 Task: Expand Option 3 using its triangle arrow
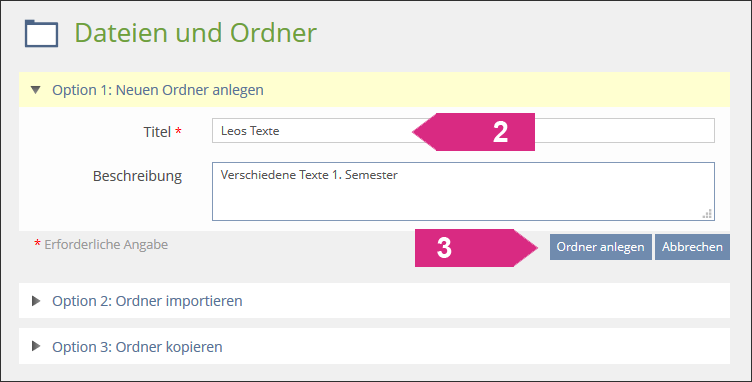point(36,346)
